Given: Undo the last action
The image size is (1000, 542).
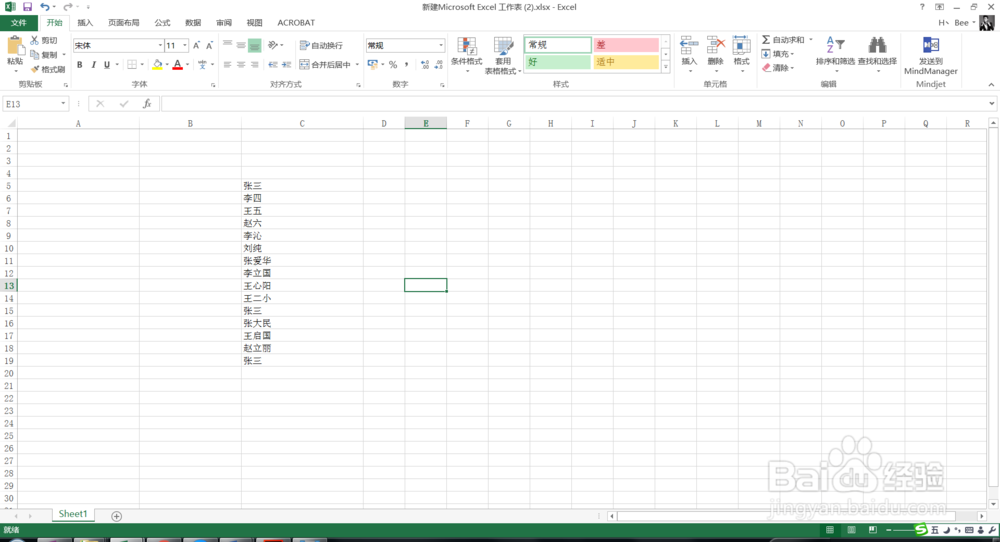Looking at the screenshot, I should click(x=44, y=7).
